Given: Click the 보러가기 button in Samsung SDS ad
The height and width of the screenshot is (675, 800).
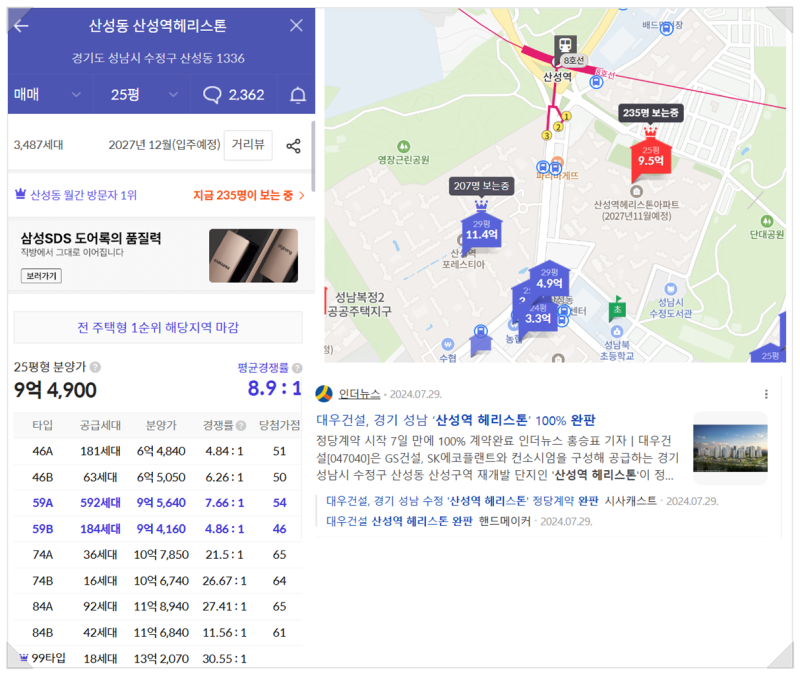Looking at the screenshot, I should point(41,276).
